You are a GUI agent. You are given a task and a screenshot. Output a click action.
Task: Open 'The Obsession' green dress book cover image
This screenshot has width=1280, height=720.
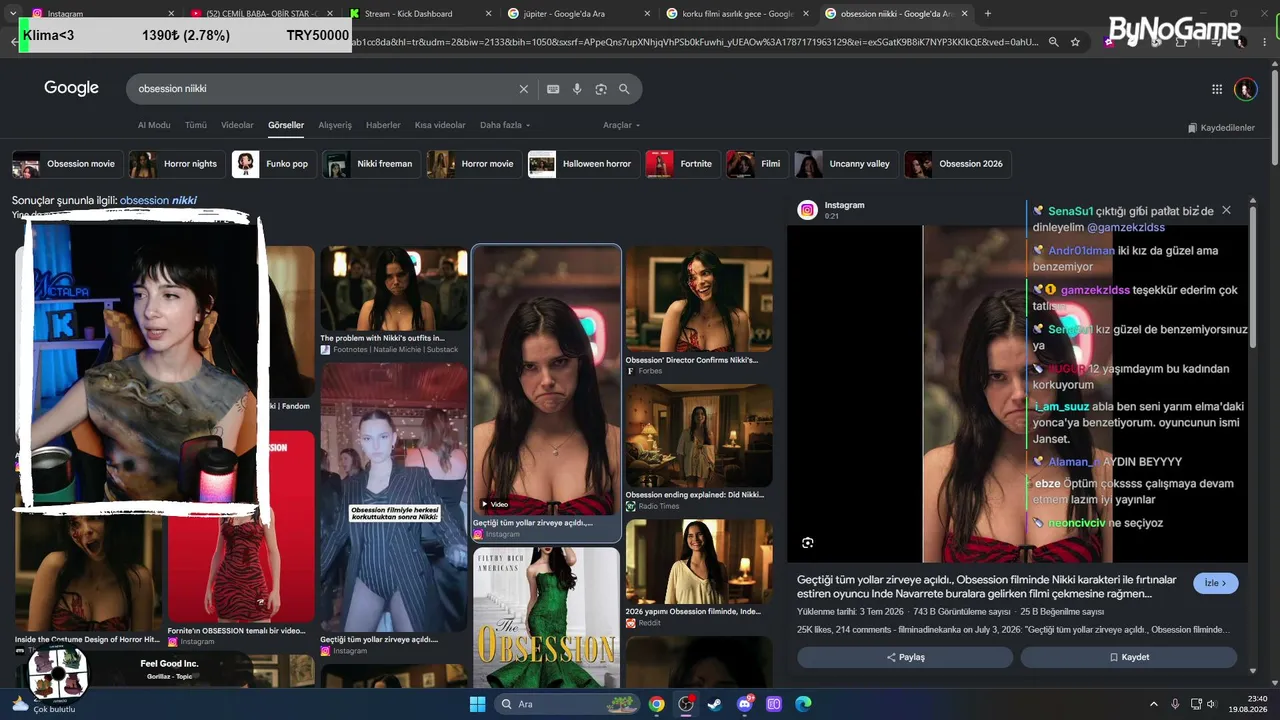[547, 616]
